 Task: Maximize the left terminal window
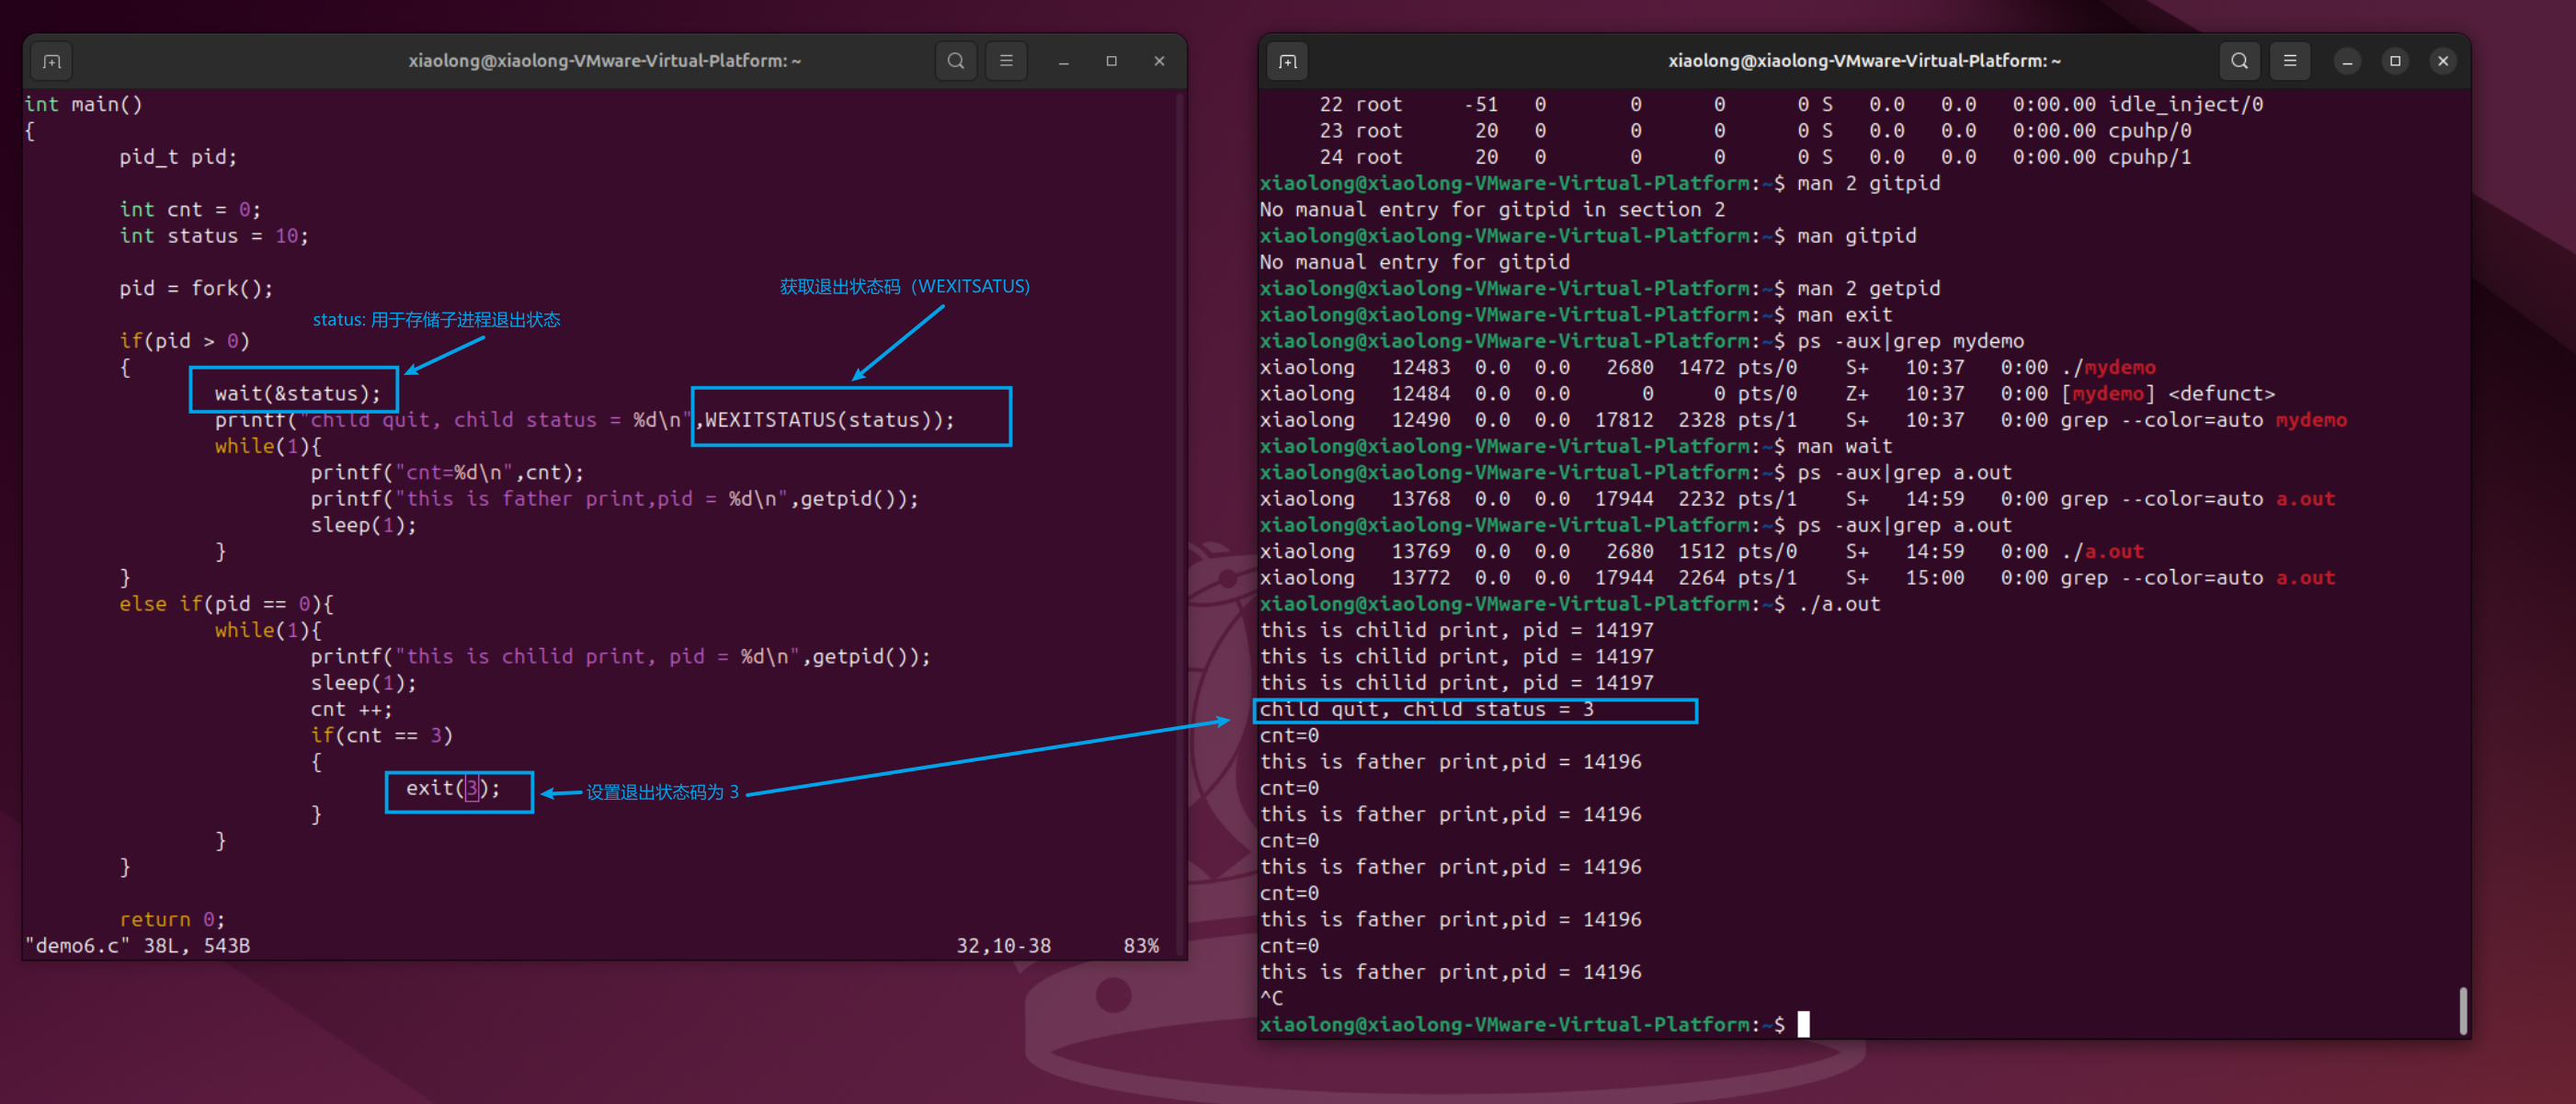pos(1111,61)
